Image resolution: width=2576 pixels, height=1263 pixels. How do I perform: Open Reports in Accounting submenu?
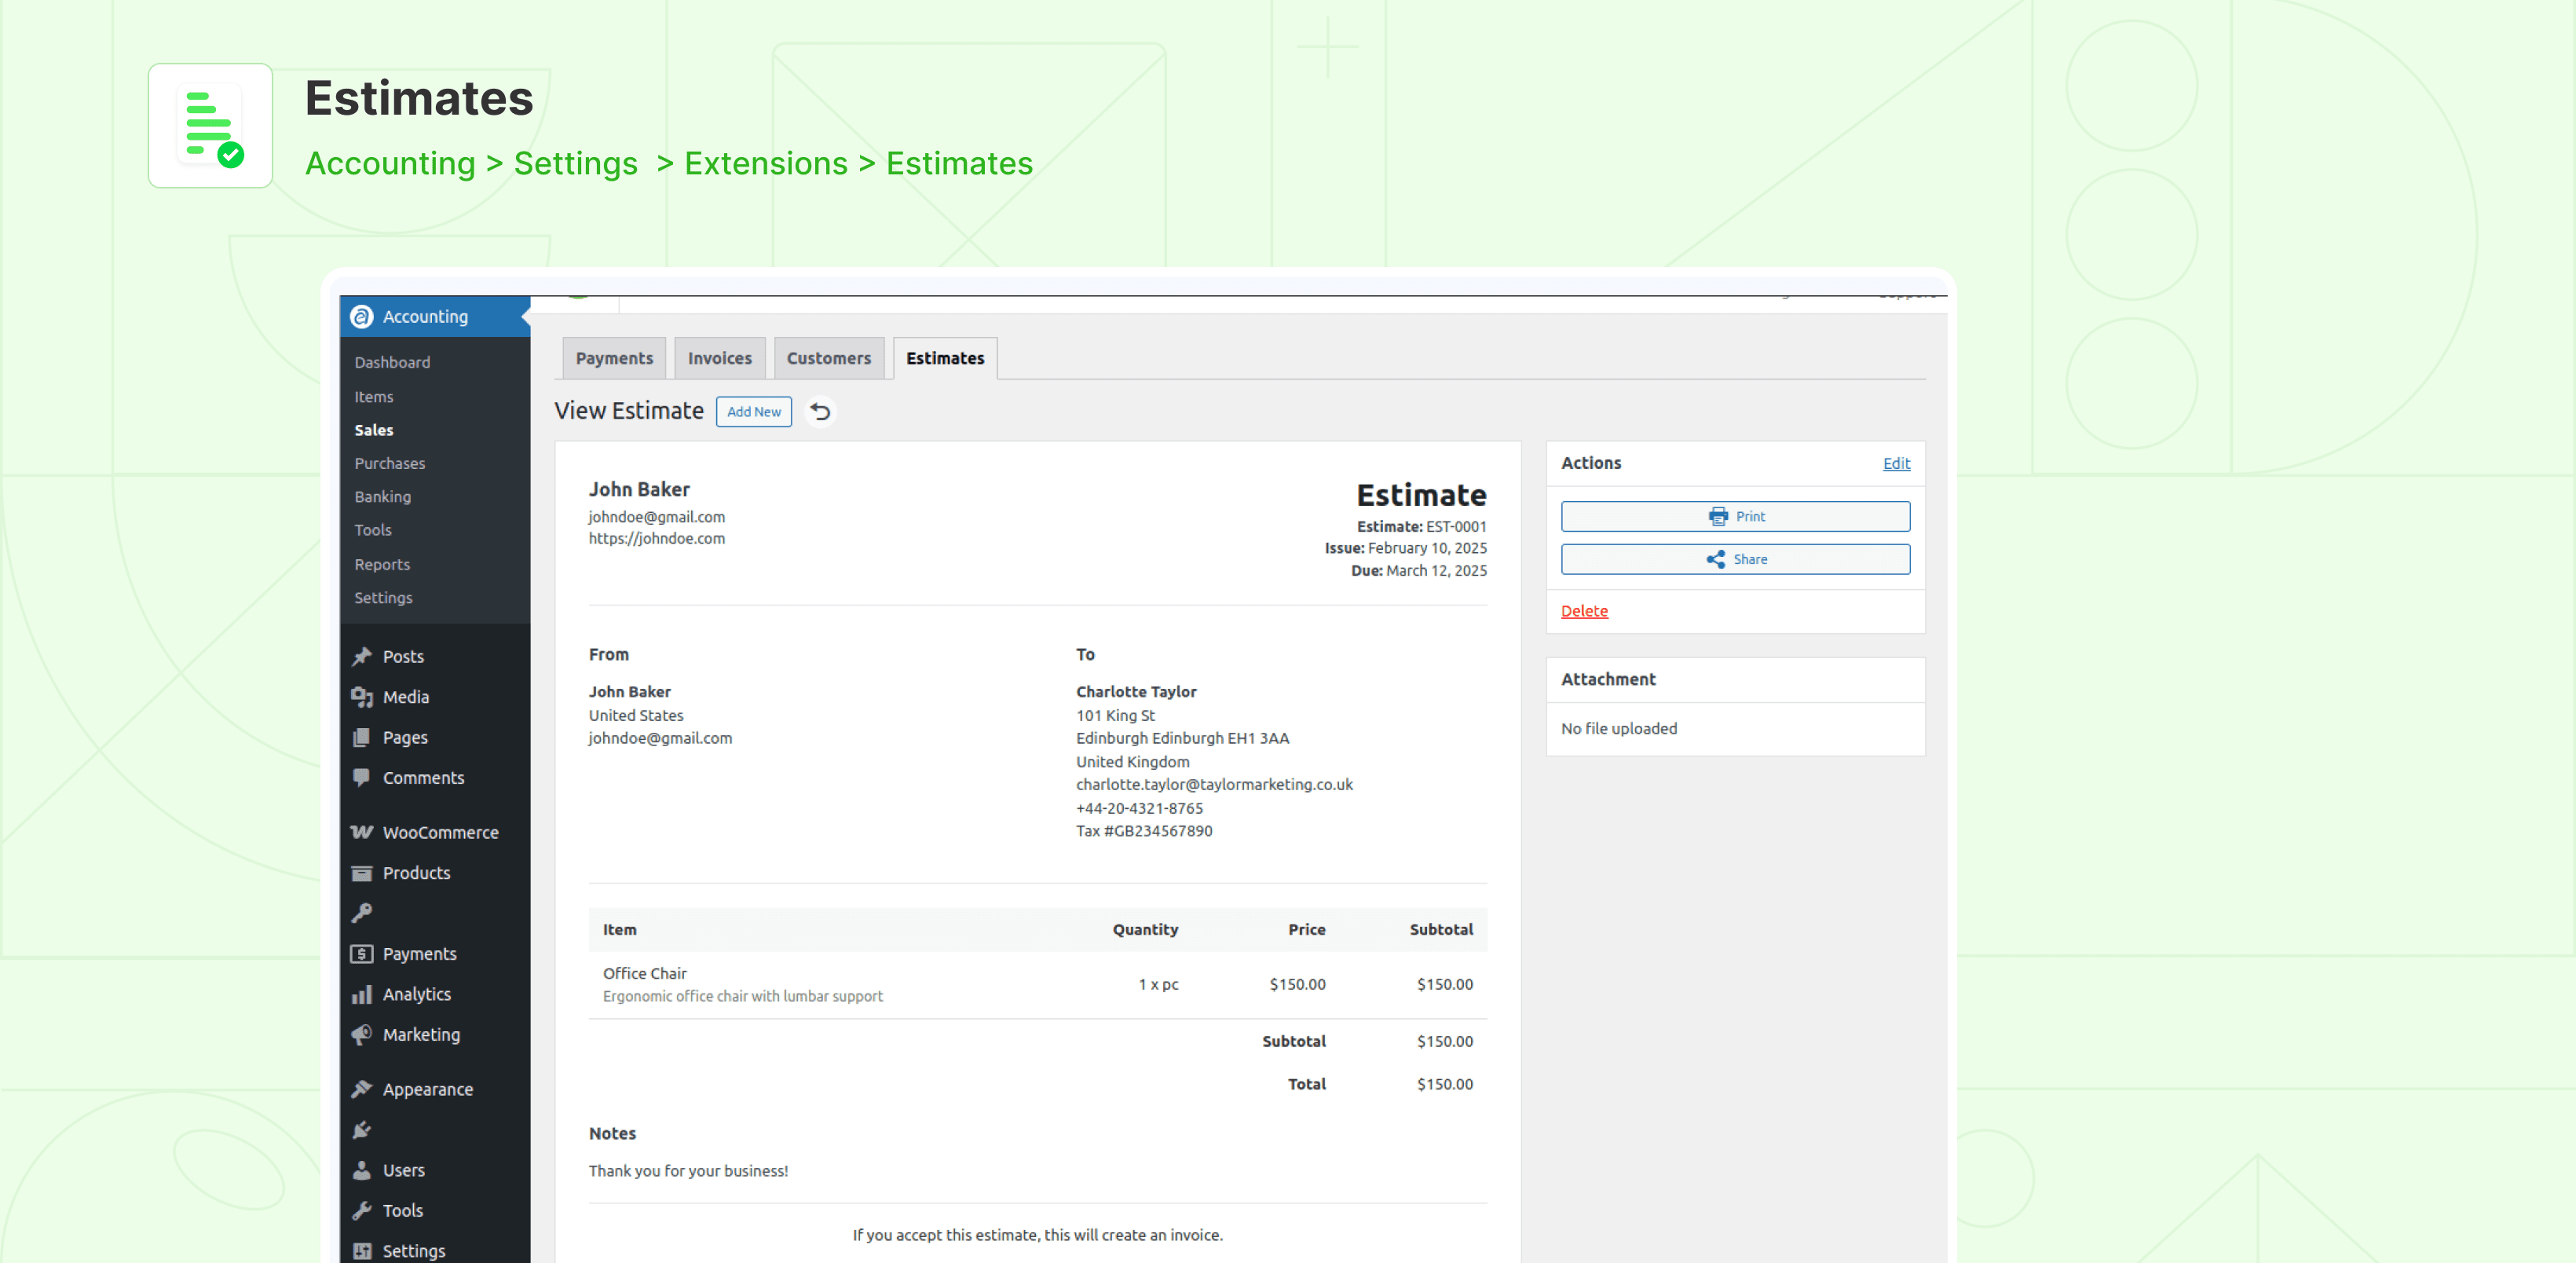(x=382, y=564)
